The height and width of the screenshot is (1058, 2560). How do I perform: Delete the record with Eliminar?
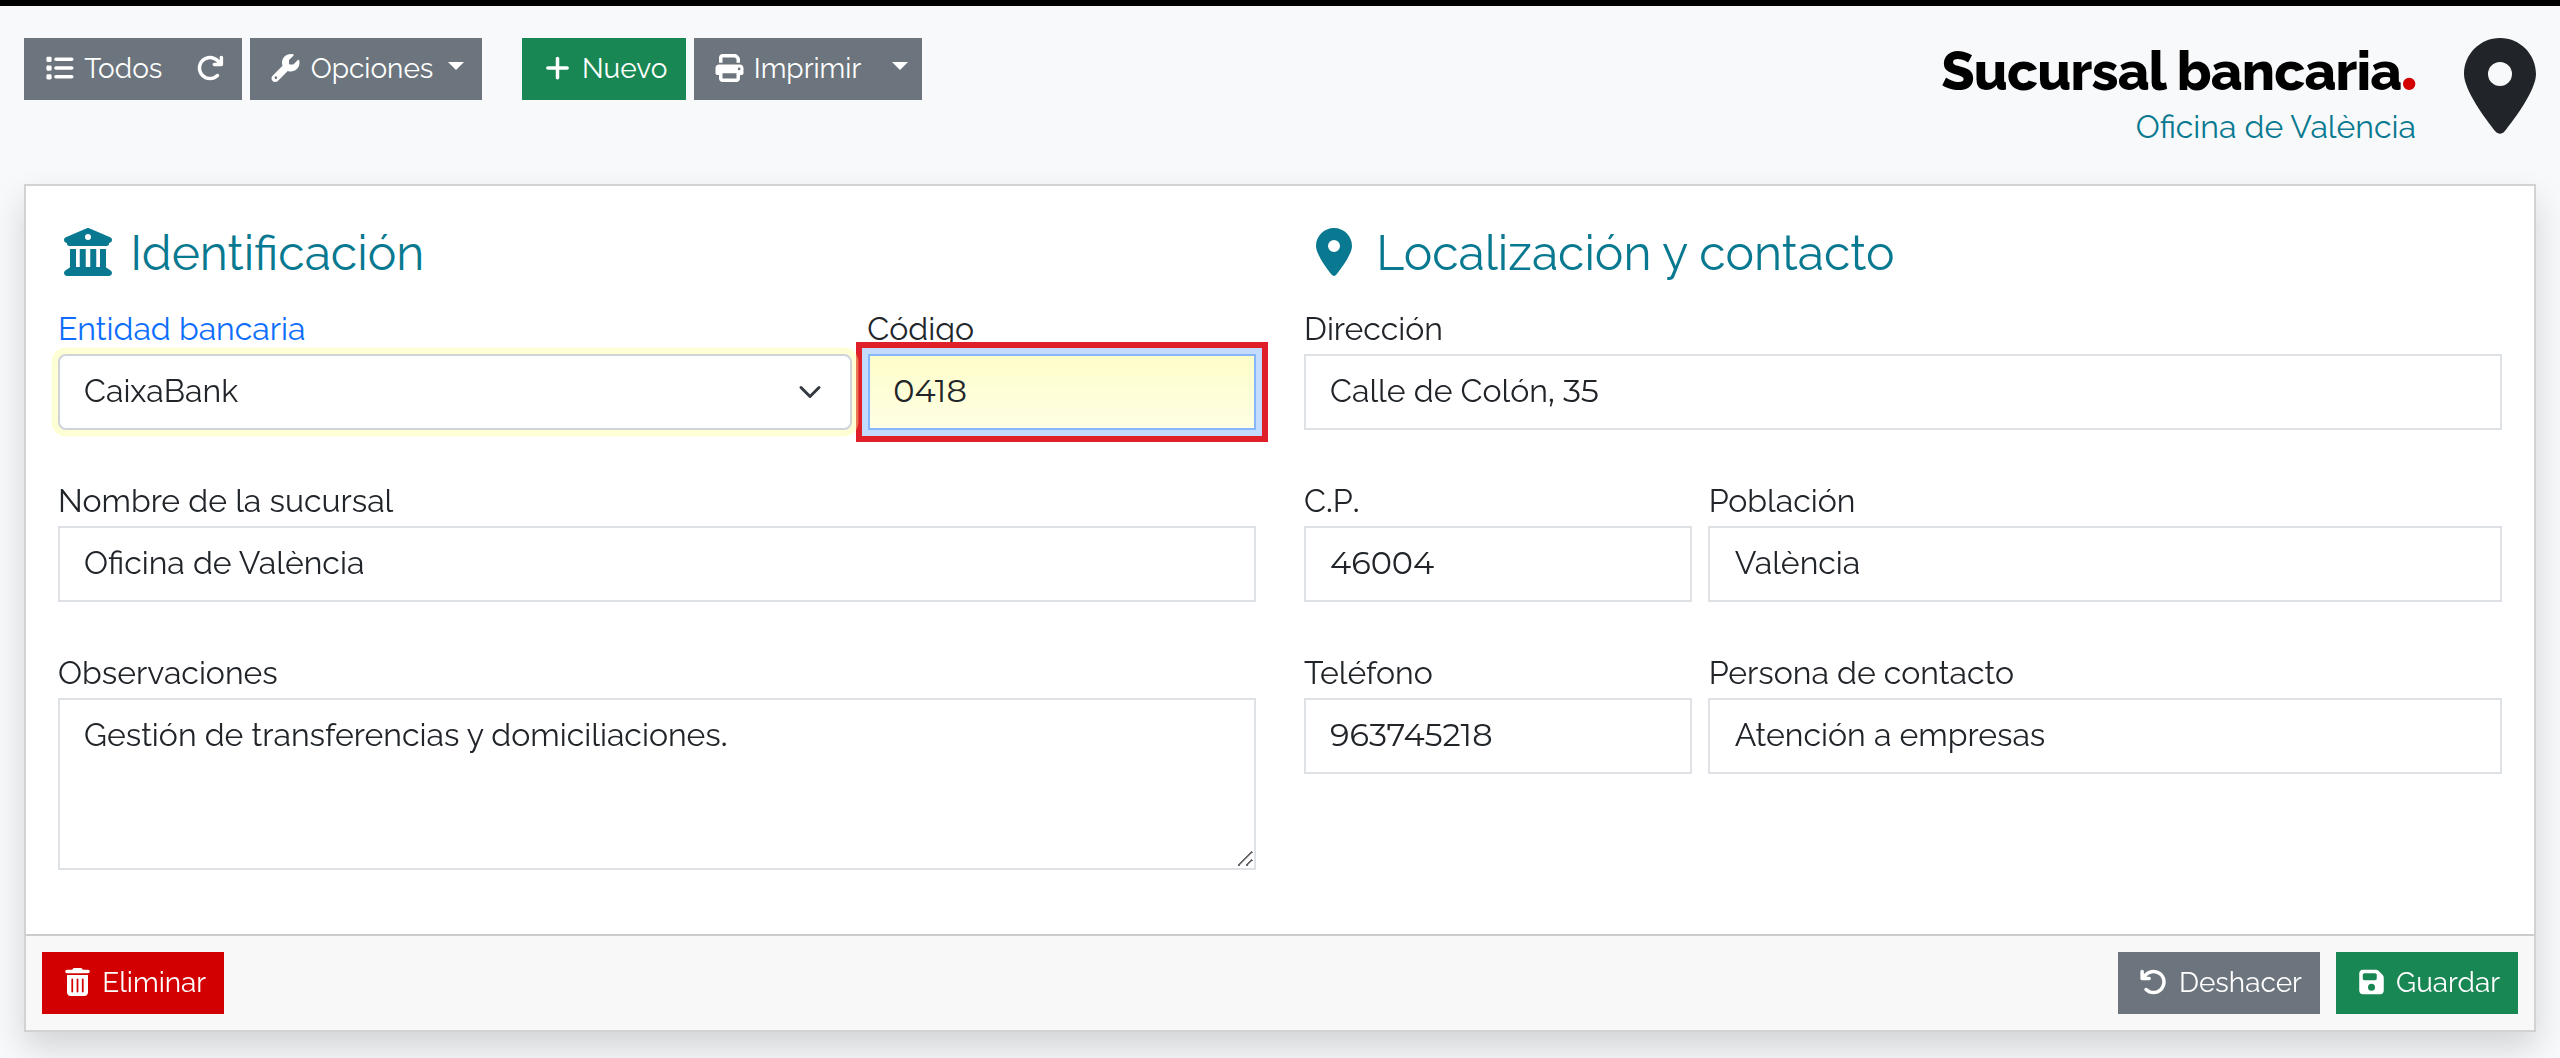[x=133, y=982]
